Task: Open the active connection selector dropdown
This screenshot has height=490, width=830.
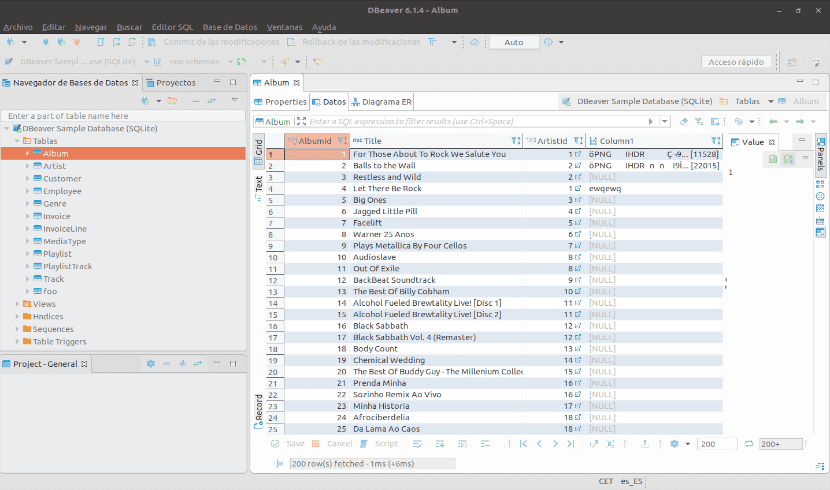Action: click(x=147, y=62)
